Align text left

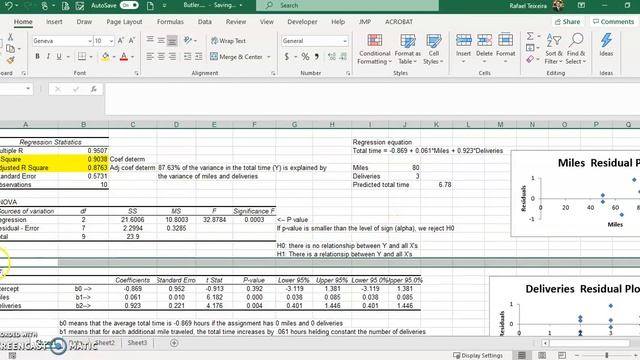[x=150, y=56]
